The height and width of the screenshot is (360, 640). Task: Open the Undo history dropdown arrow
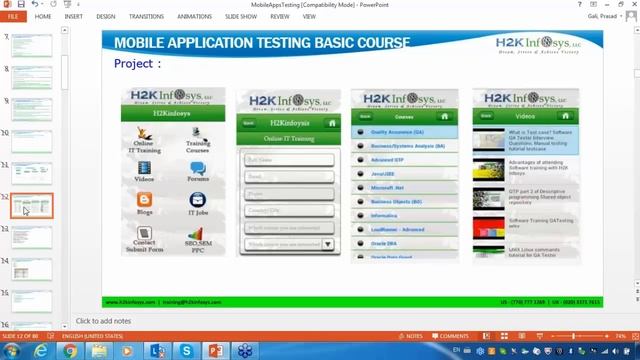click(42, 4)
